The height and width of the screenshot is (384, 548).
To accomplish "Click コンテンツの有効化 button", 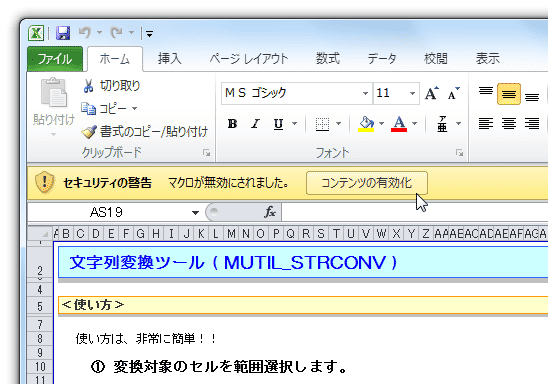I will point(367,183).
